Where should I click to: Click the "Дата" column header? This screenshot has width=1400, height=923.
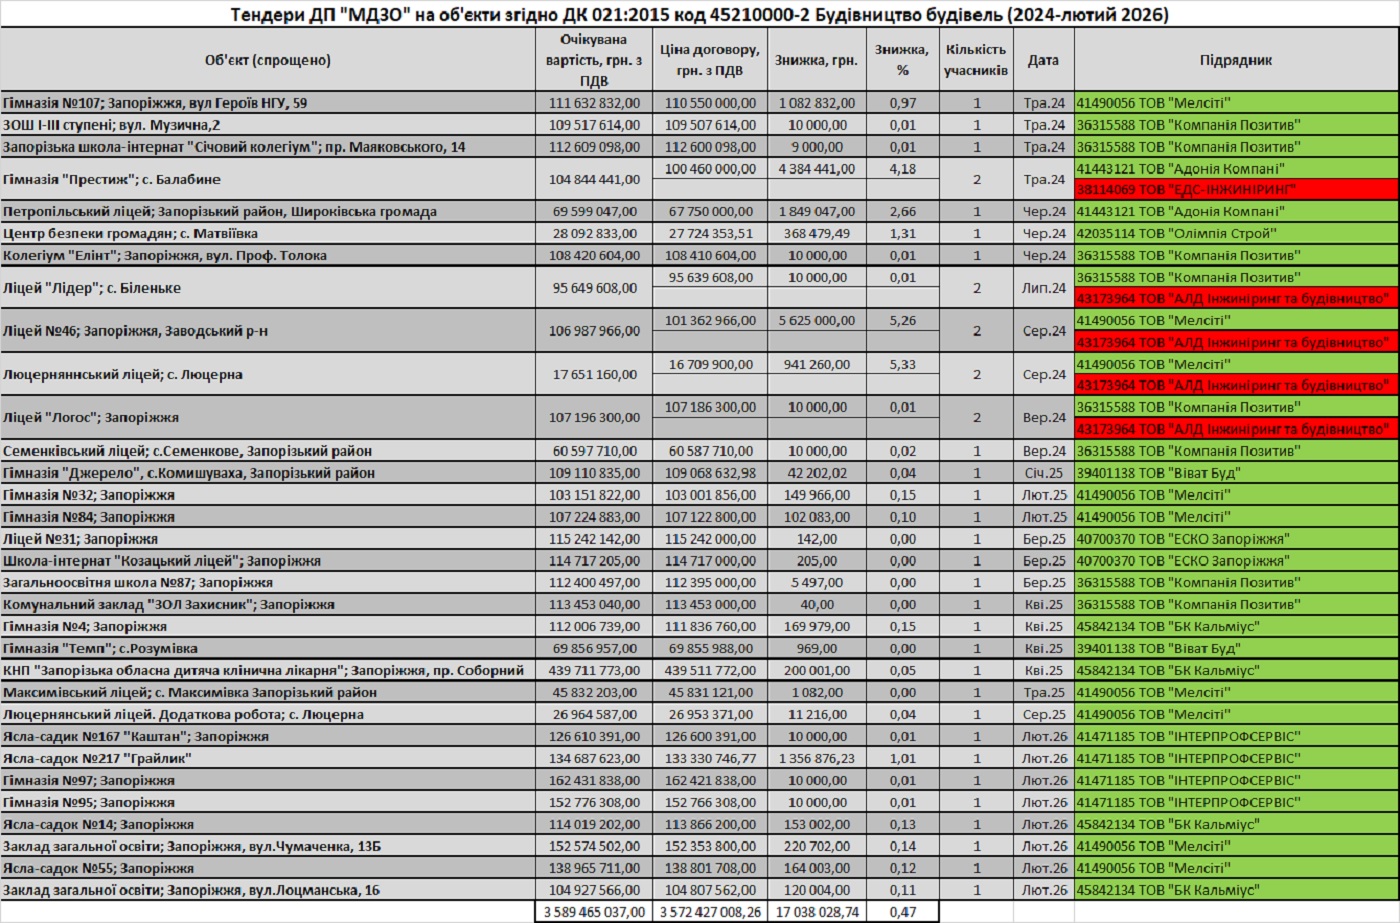[1043, 60]
